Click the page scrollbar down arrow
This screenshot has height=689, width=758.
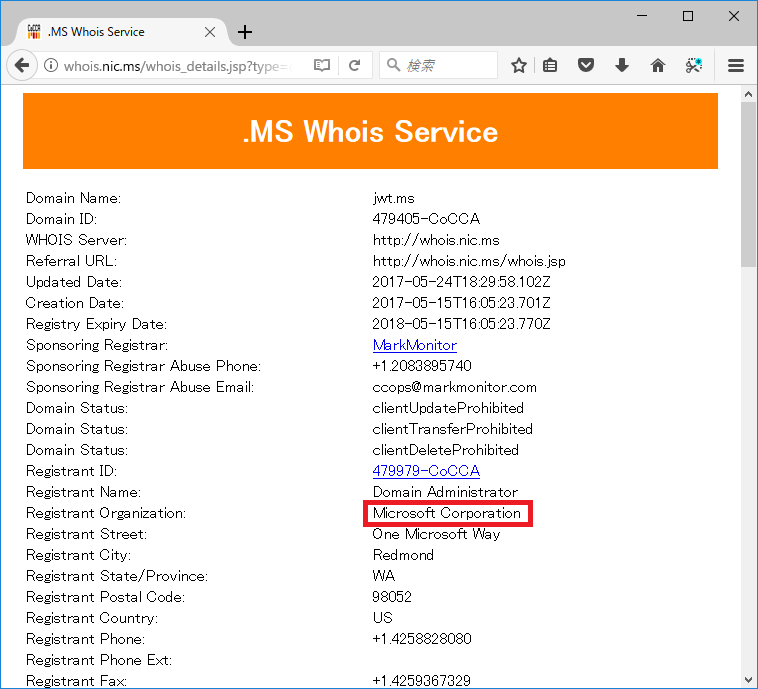click(x=748, y=679)
